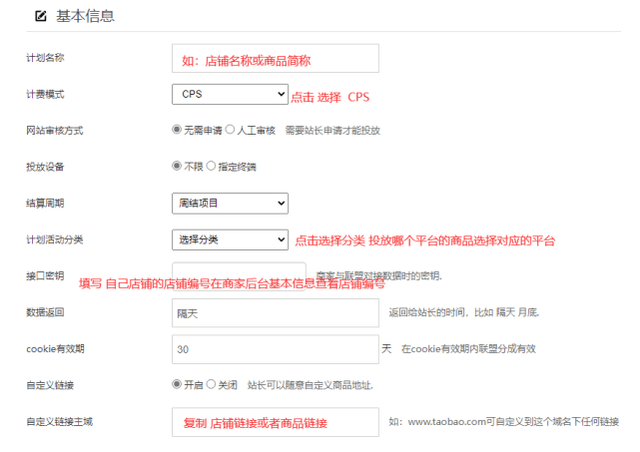Viewport: 640px width, 452px height.
Task: Open the 计费模式 CPS dropdown
Action: click(230, 94)
